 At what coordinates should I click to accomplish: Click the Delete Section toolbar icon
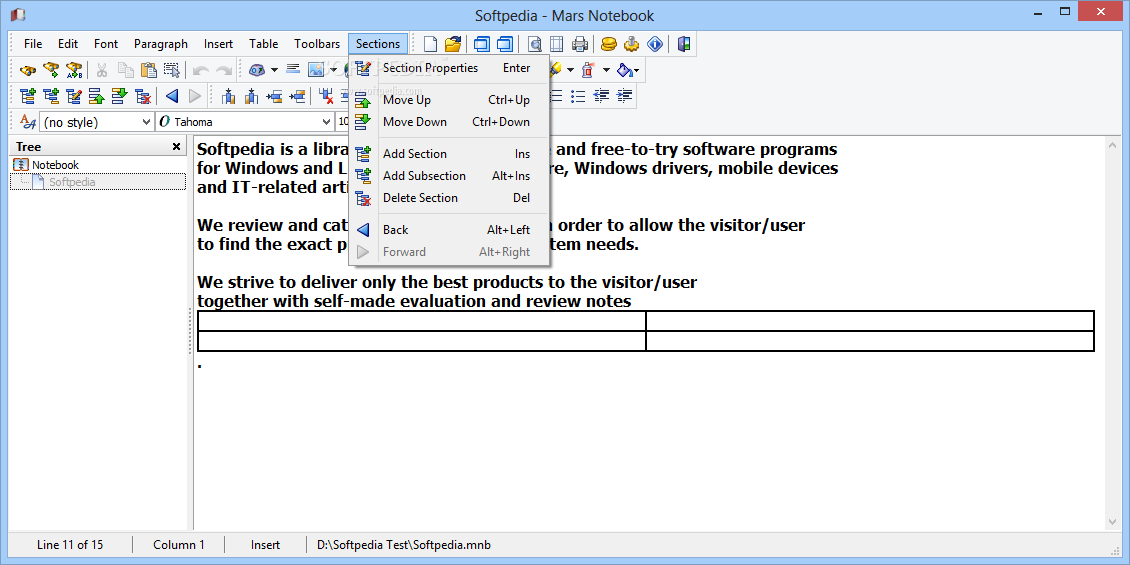tap(143, 96)
